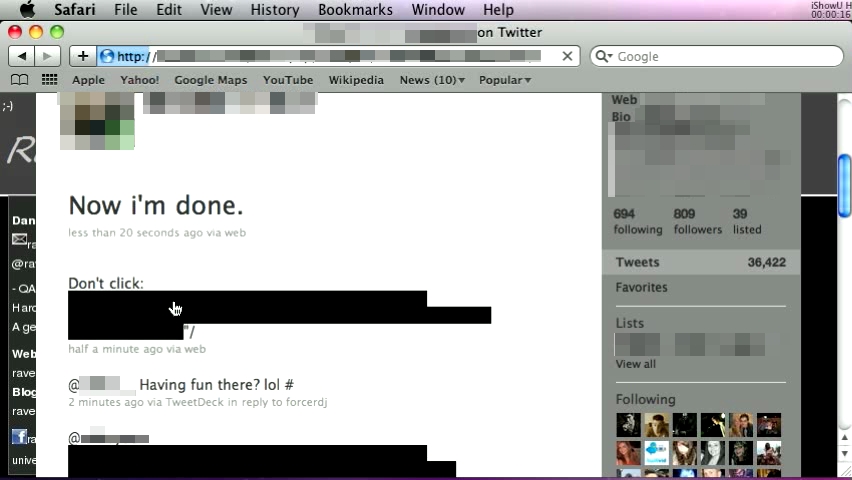852x480 pixels.
Task: Click the Back navigation arrow
Action: [22, 57]
